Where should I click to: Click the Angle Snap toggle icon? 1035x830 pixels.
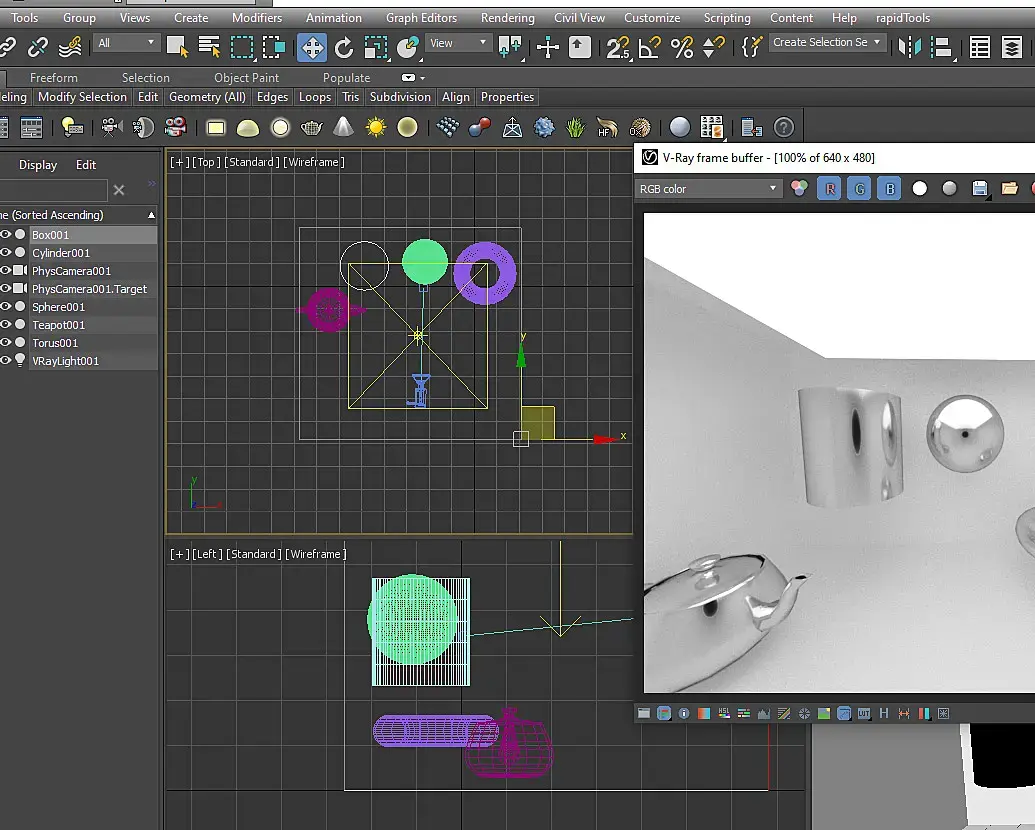pos(650,47)
